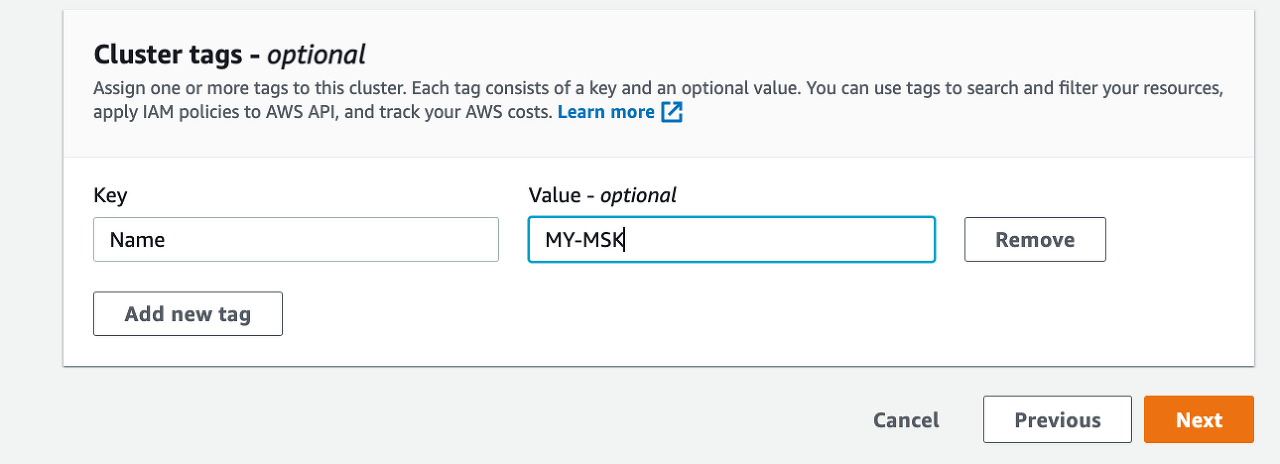Viewport: 1280px width, 464px height.
Task: Click the gray background left of Cancel
Action: pyautogui.click(x=450, y=420)
